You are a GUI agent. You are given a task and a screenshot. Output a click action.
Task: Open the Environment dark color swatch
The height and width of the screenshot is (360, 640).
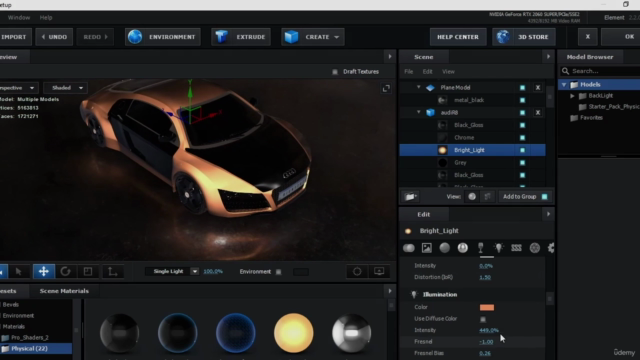click(x=301, y=272)
